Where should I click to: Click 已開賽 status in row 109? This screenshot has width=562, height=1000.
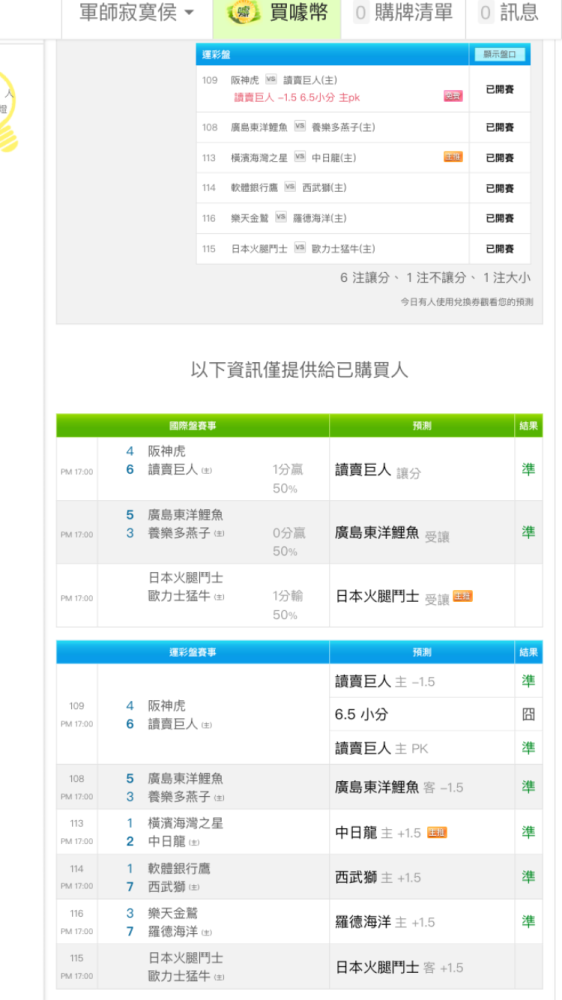coord(499,89)
